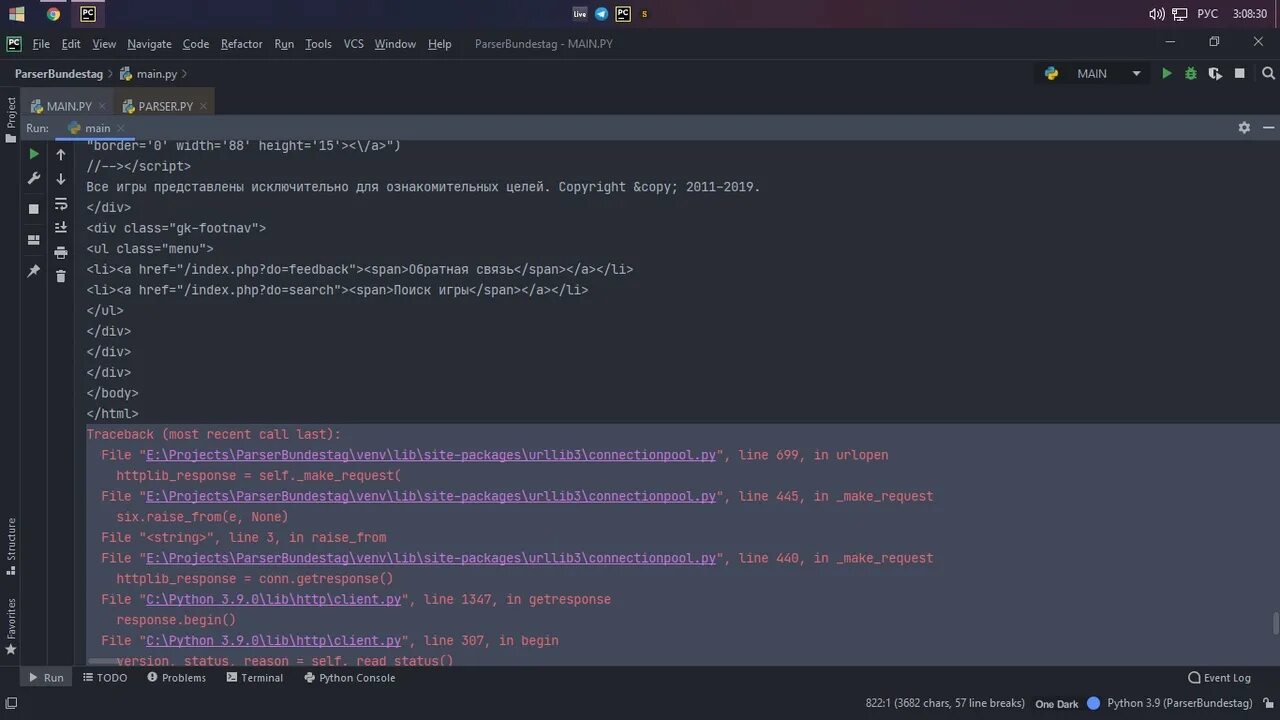Open the Run menu
The width and height of the screenshot is (1280, 720).
pyautogui.click(x=284, y=44)
